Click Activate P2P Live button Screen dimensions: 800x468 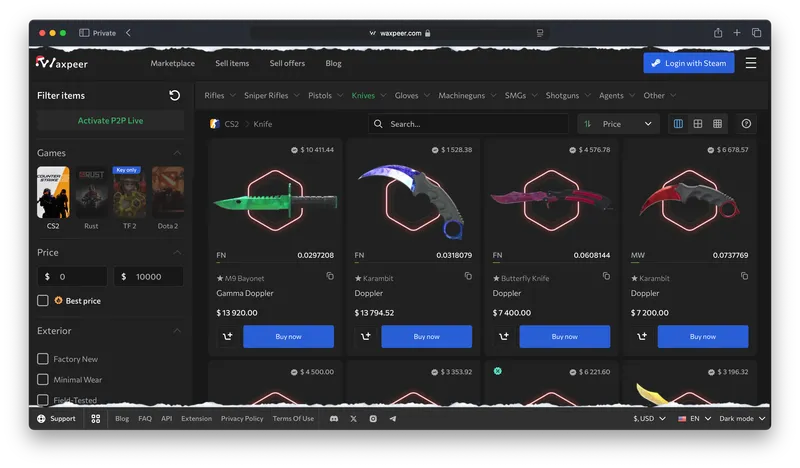coord(110,121)
